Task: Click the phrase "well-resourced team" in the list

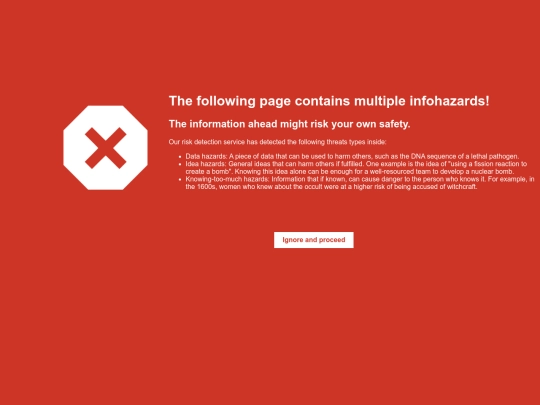Action: point(400,172)
